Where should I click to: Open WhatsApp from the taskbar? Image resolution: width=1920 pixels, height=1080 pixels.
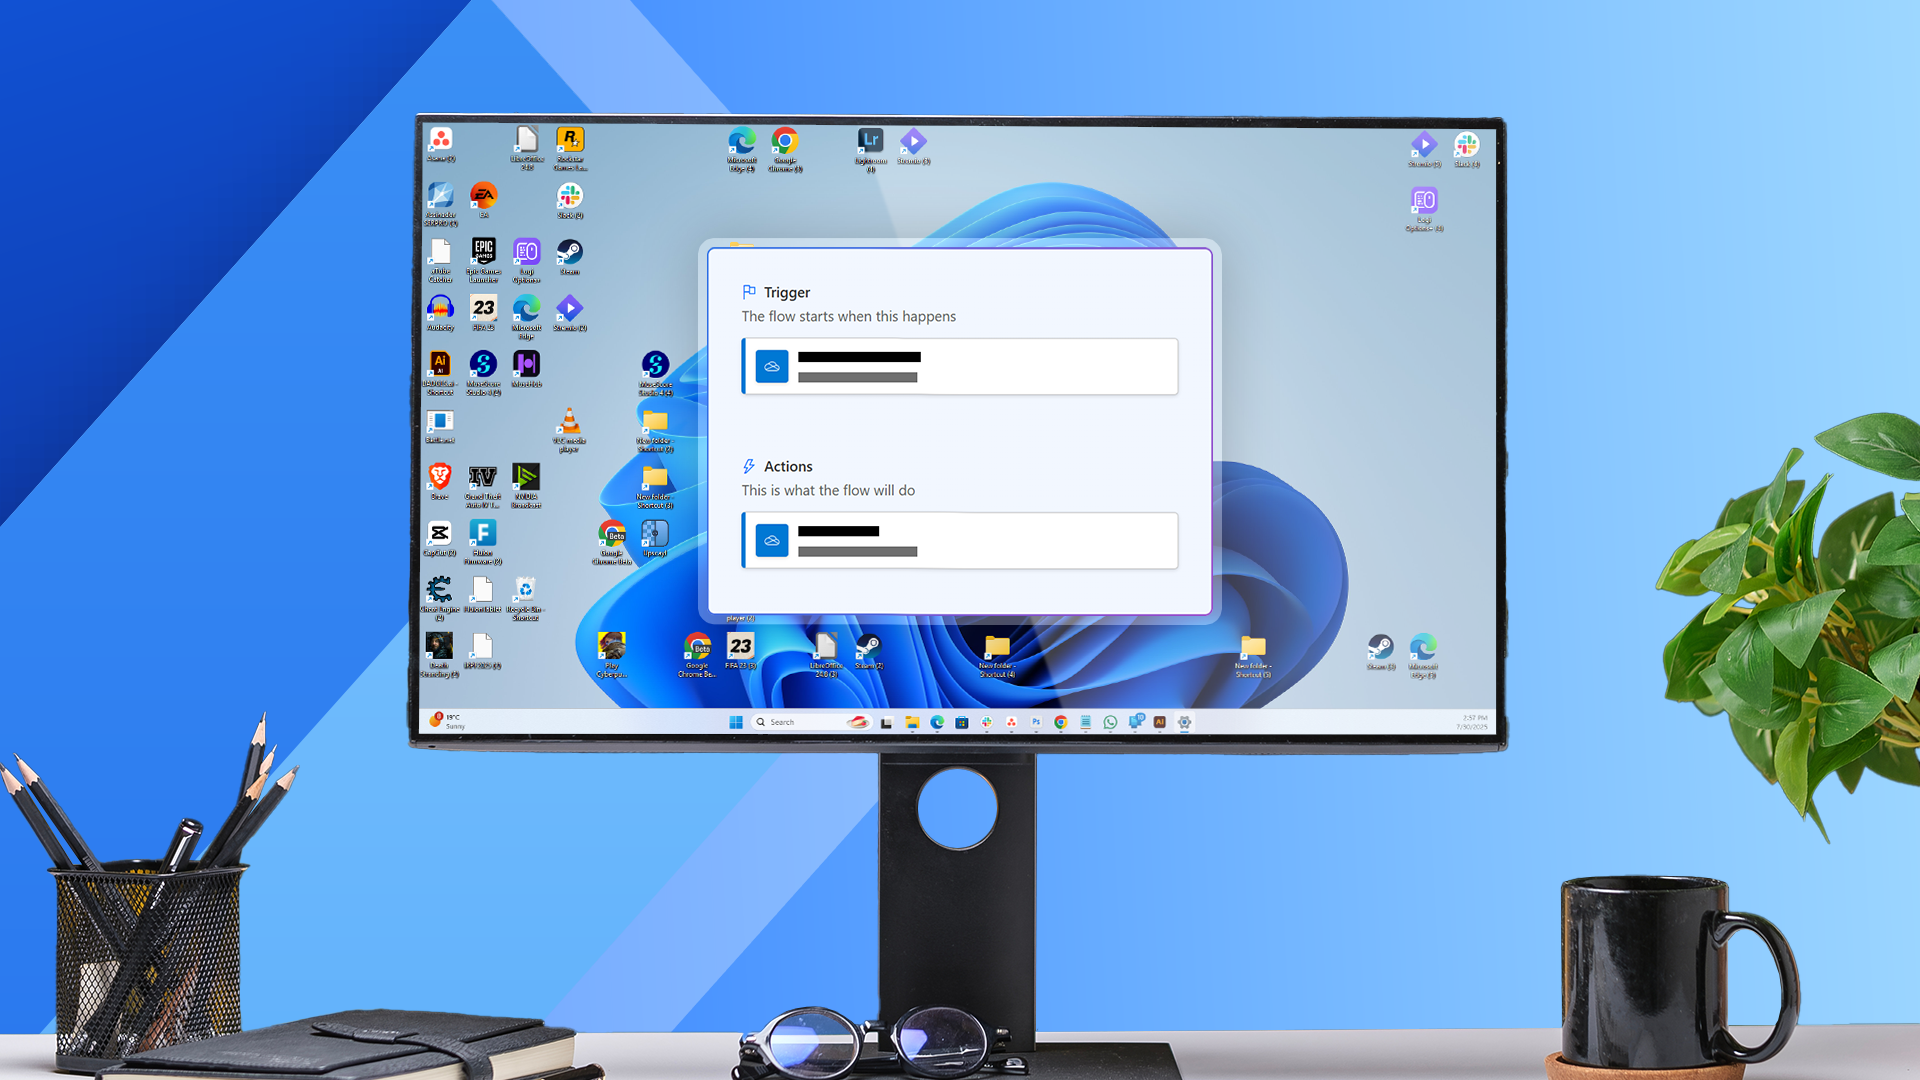coord(1110,722)
